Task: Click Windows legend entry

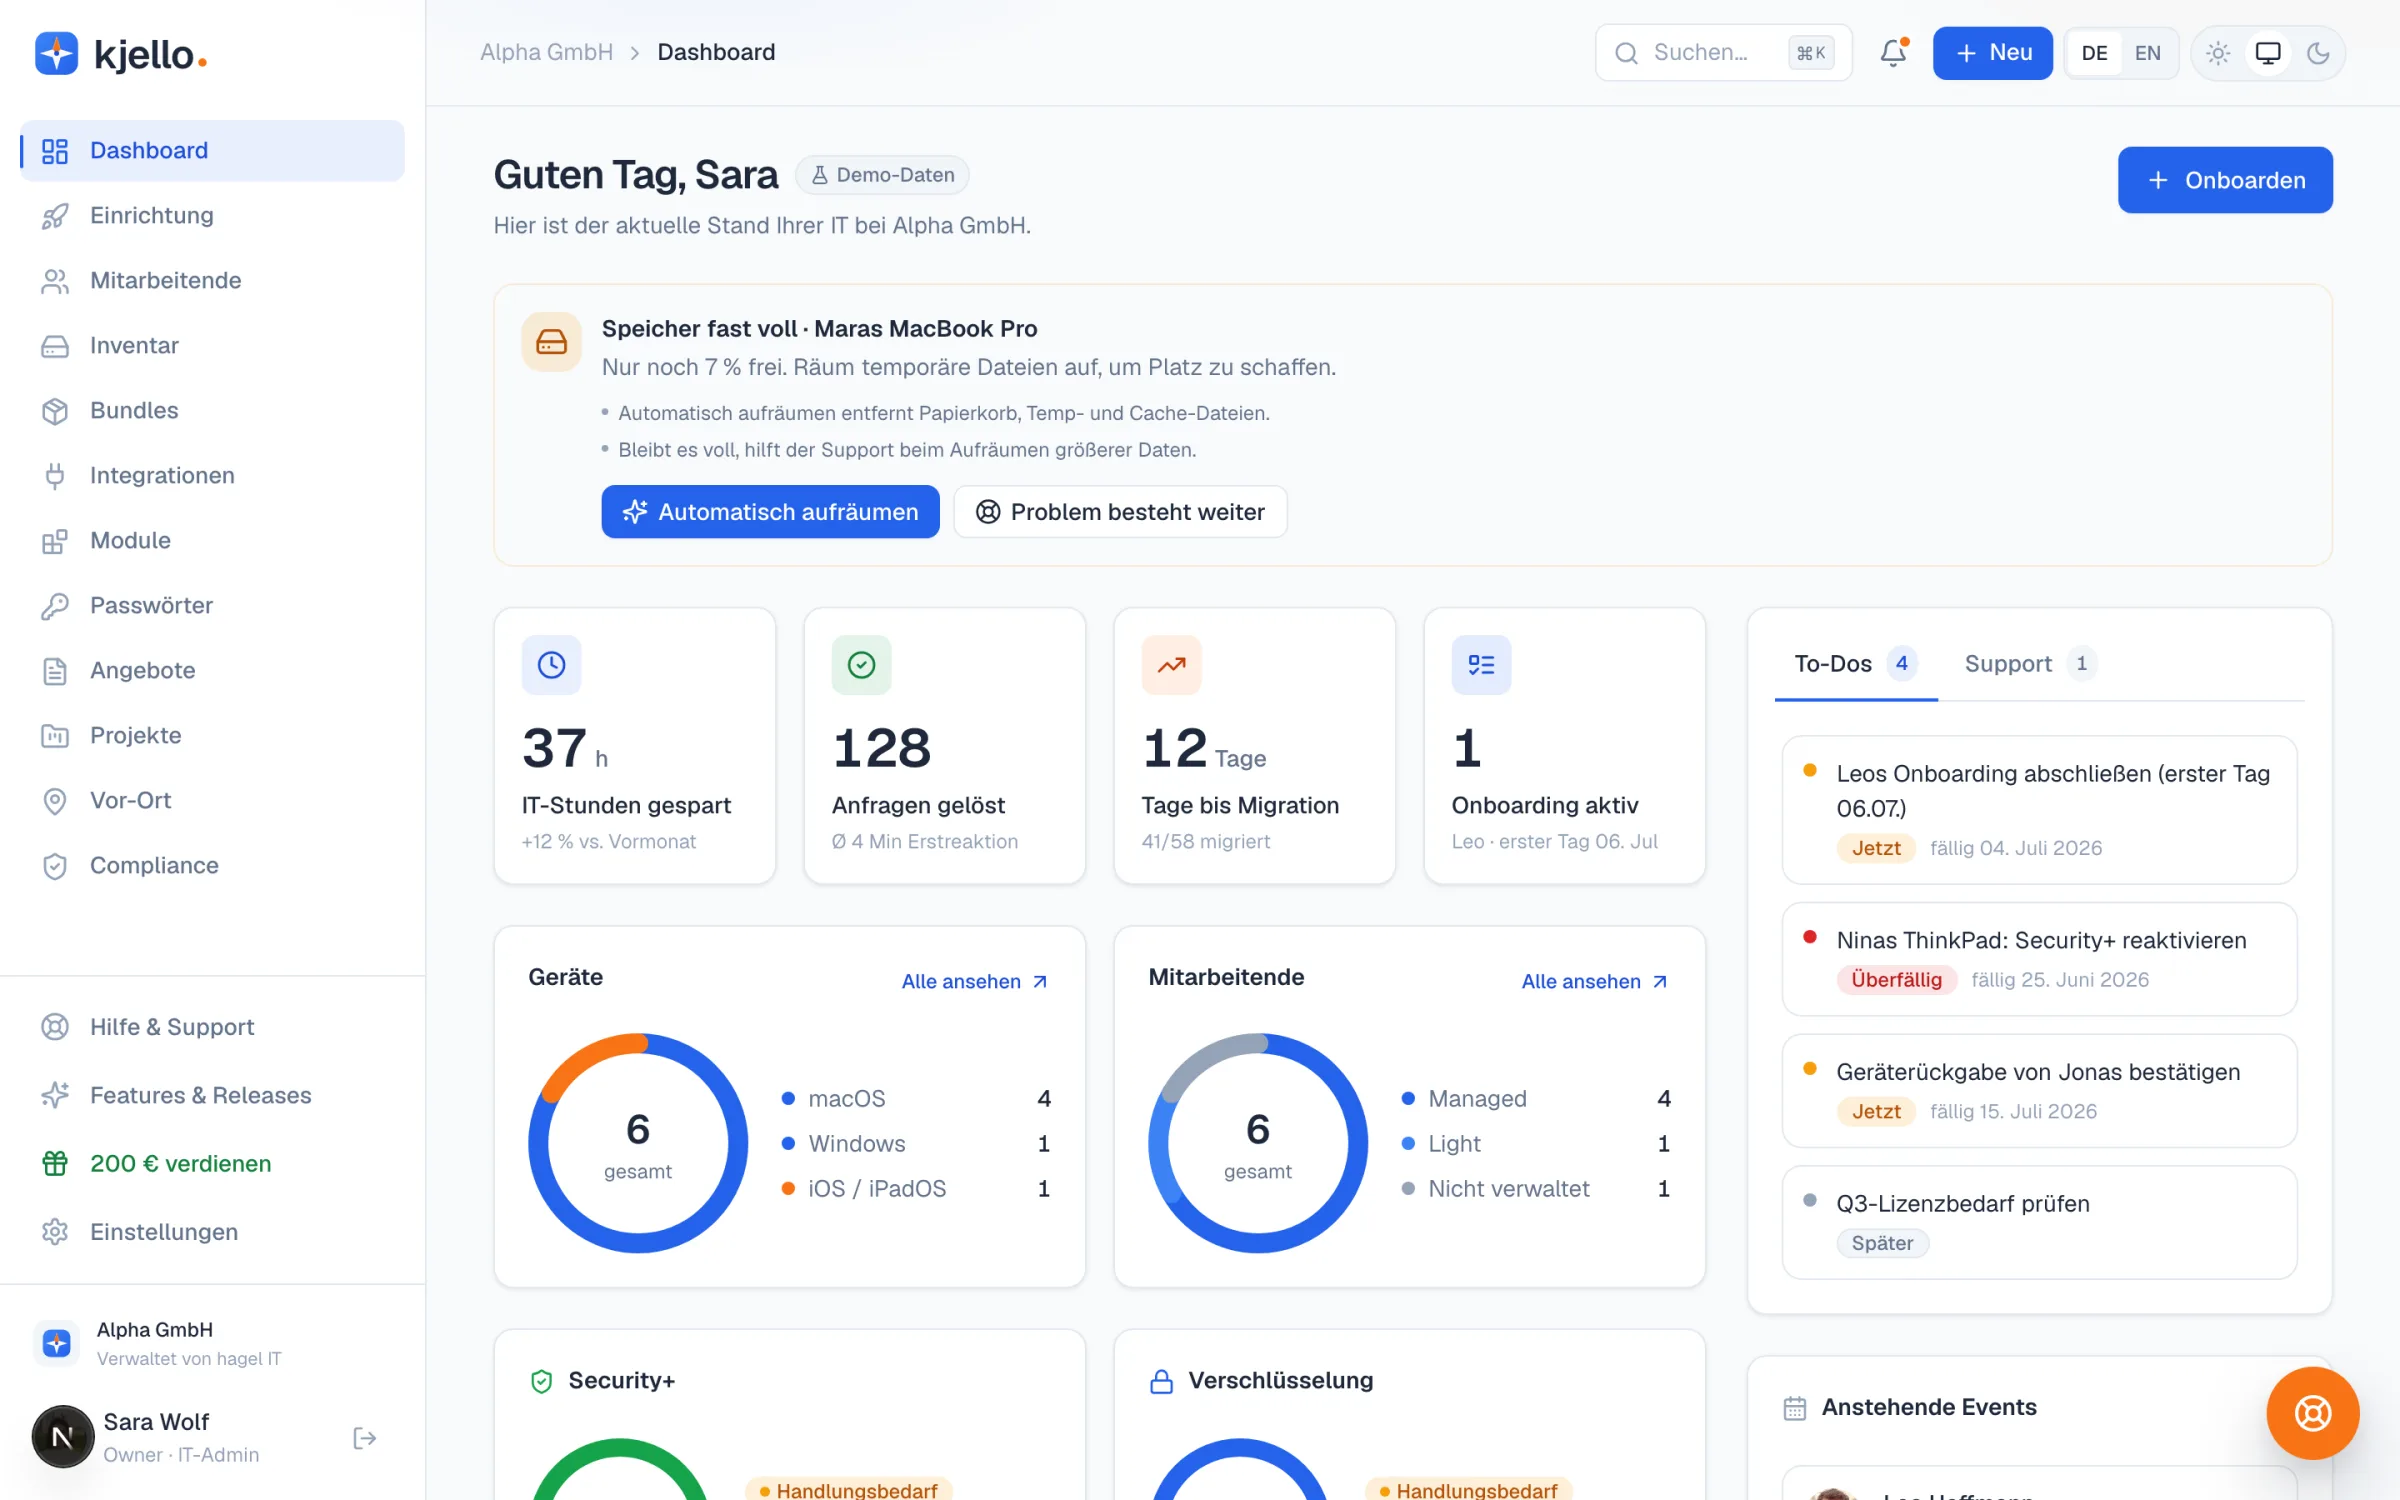Action: click(x=916, y=1144)
